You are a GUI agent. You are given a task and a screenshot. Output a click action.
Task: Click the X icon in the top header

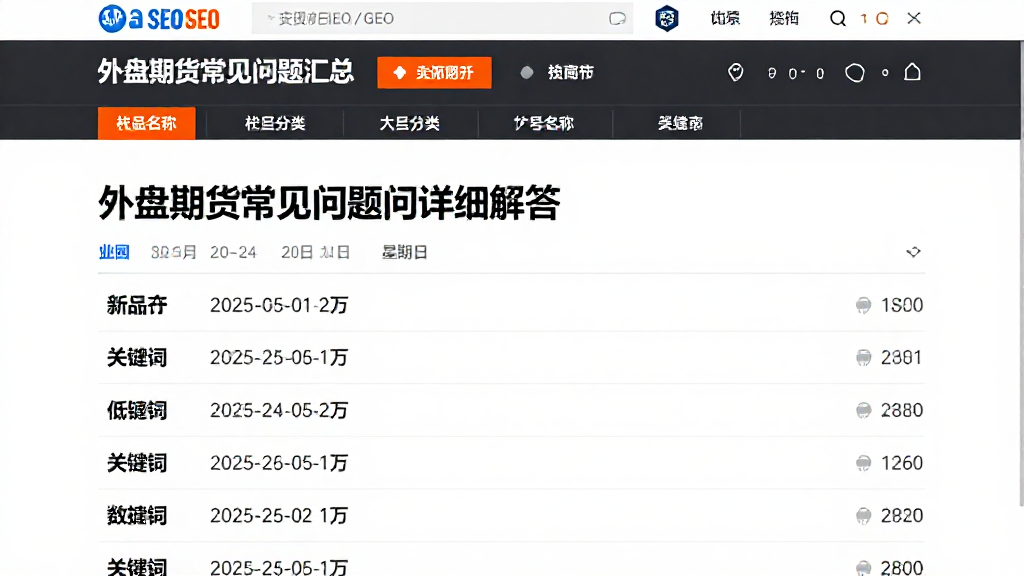point(914,18)
